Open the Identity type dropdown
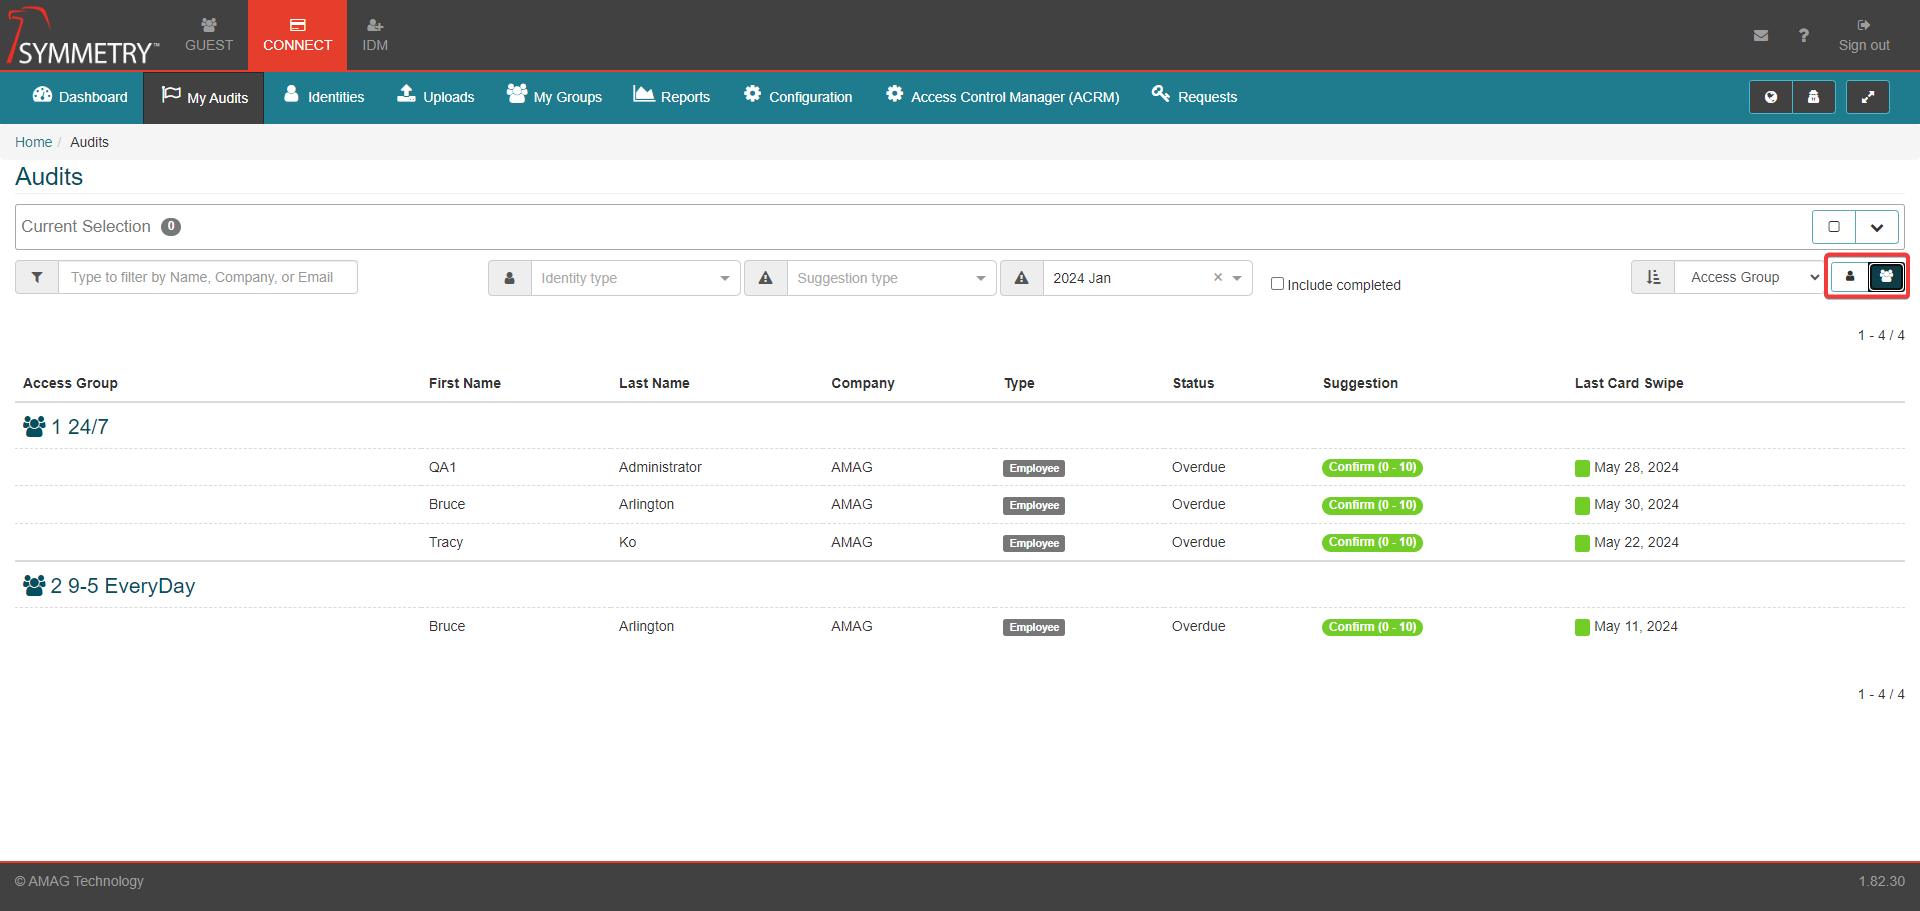Screen dimensions: 1920x911 tap(635, 278)
